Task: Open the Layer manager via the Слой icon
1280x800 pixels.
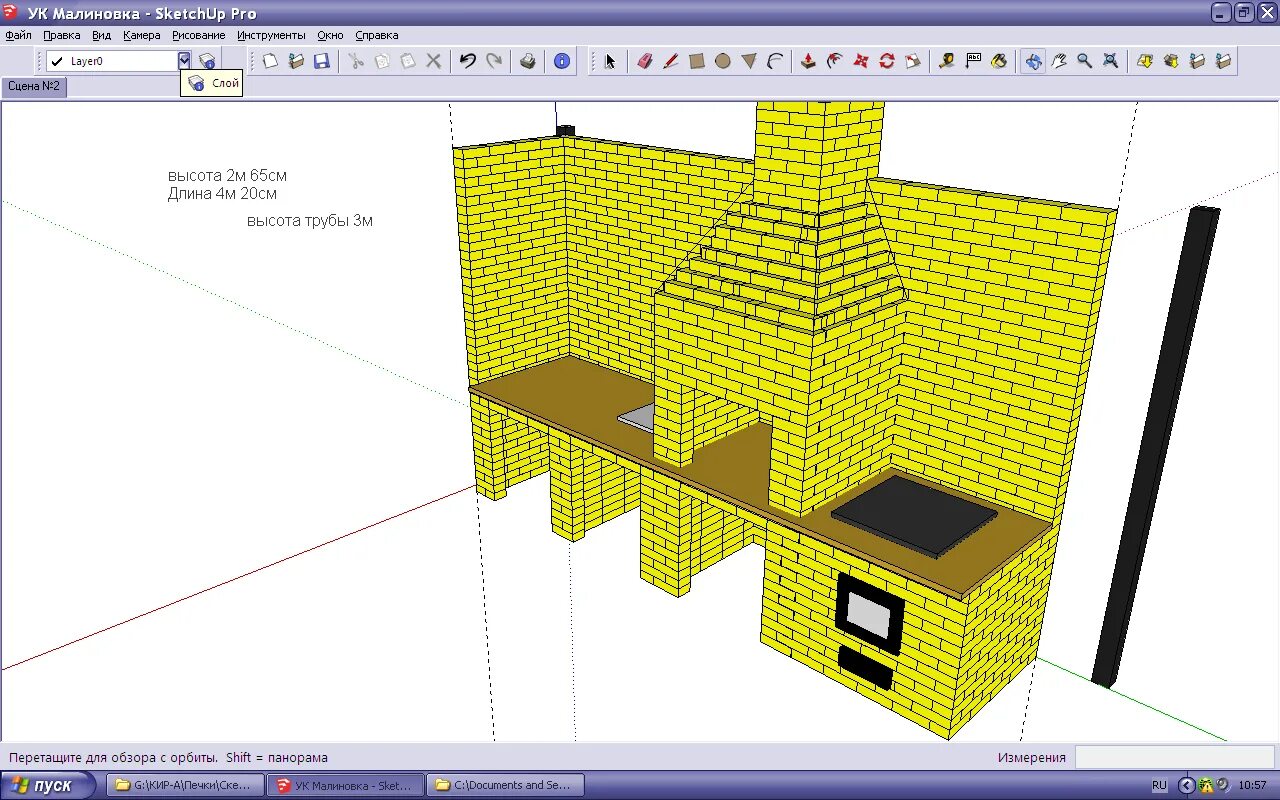Action: [x=207, y=60]
